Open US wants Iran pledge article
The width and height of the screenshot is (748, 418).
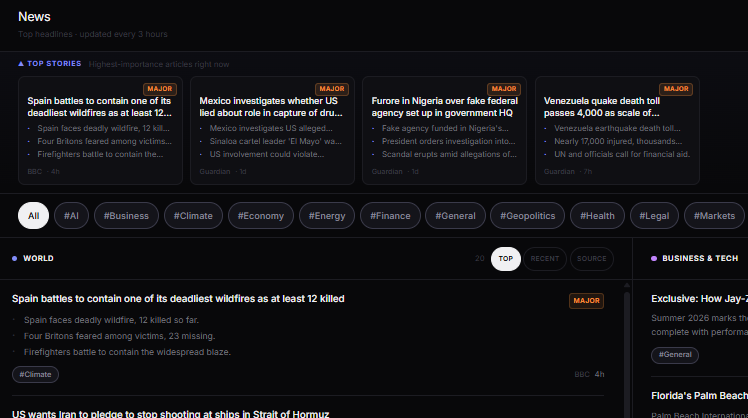click(170, 414)
